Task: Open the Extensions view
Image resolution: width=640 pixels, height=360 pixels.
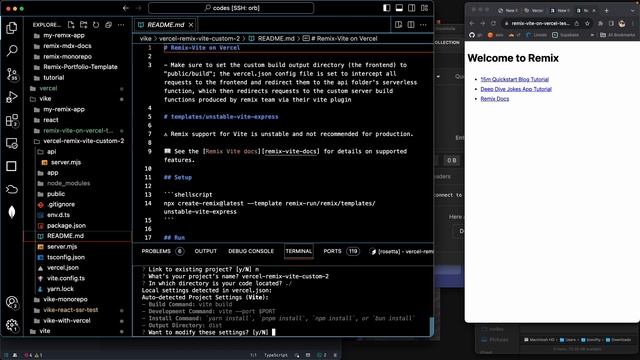Action: coord(12,120)
